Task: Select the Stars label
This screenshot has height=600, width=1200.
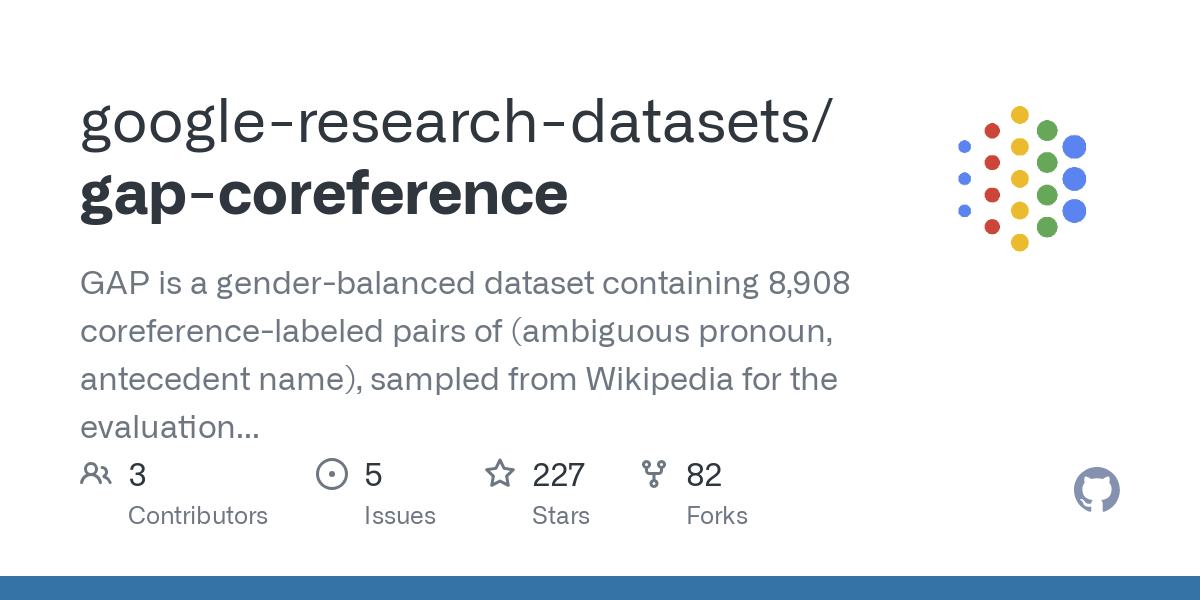Action: (561, 516)
